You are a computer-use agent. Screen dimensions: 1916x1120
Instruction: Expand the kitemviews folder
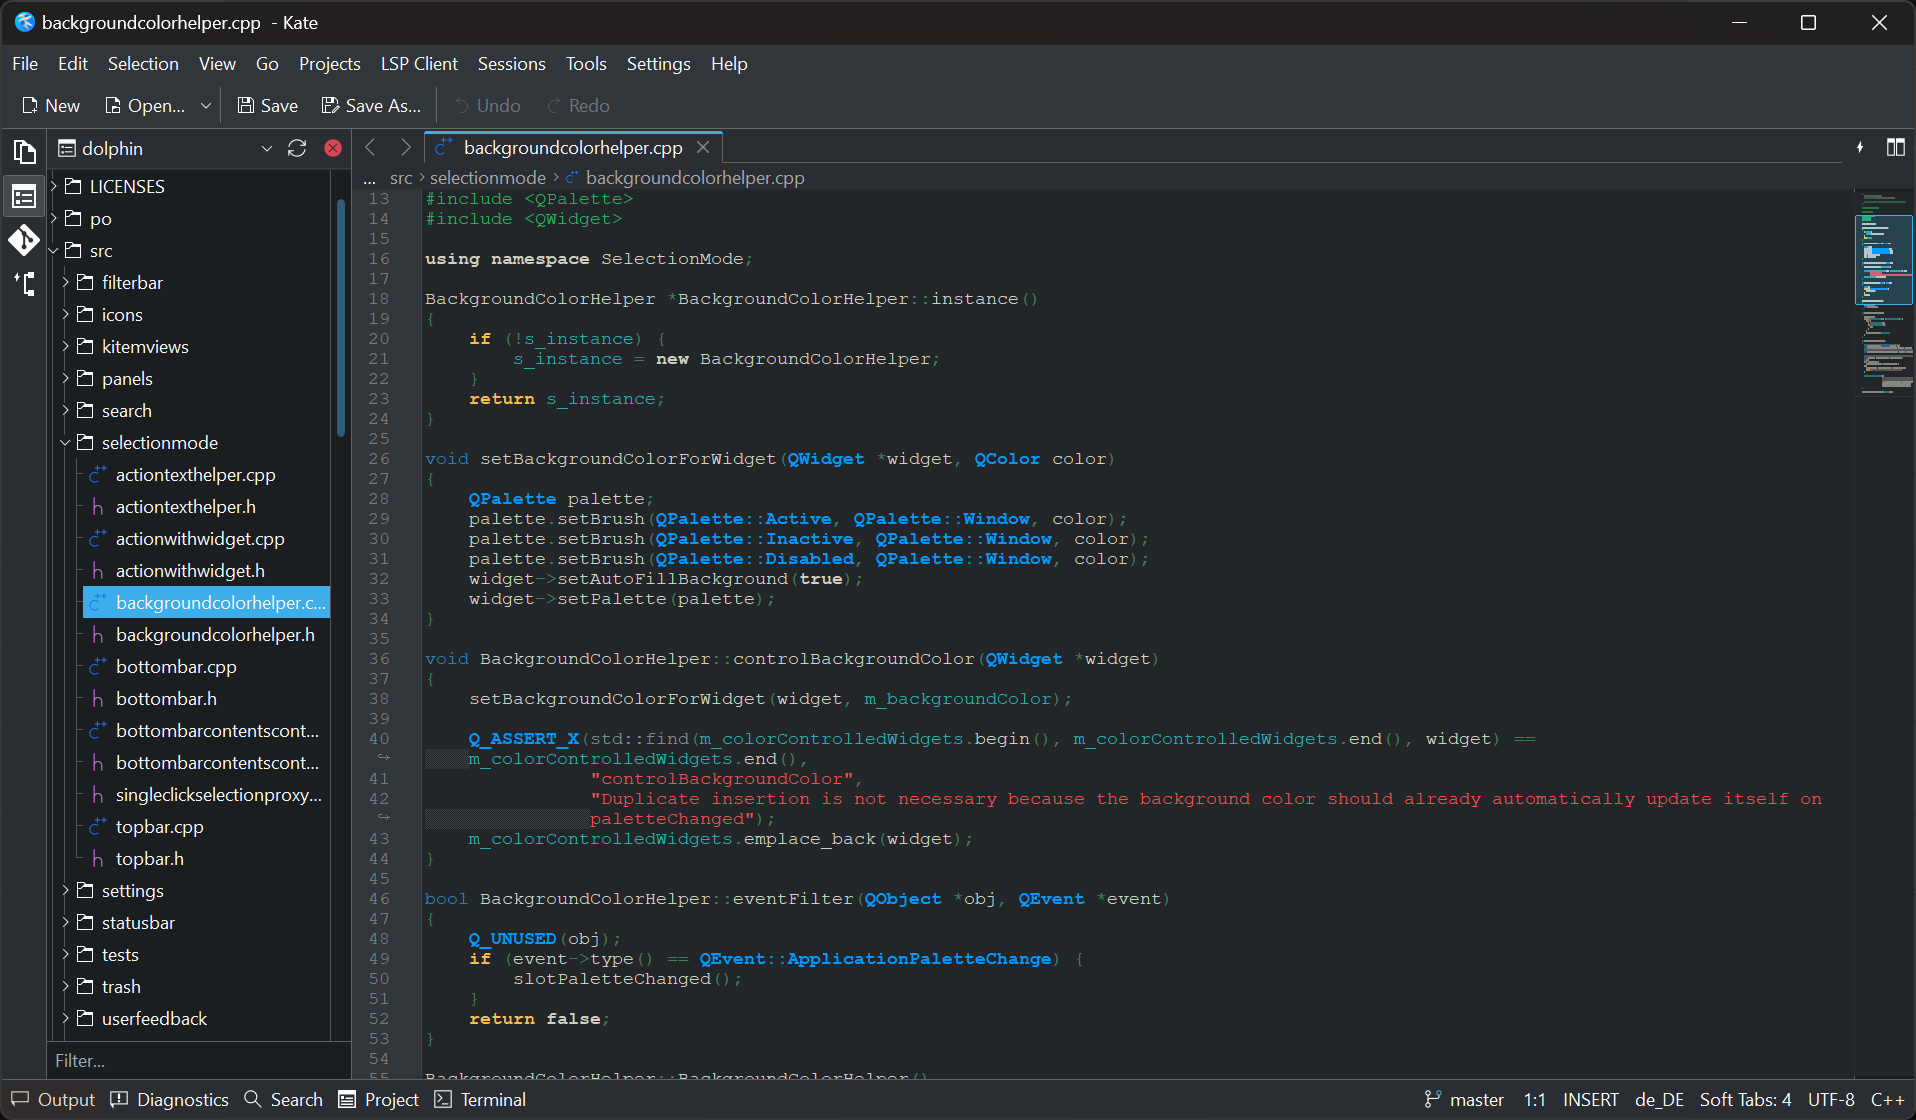pos(66,347)
